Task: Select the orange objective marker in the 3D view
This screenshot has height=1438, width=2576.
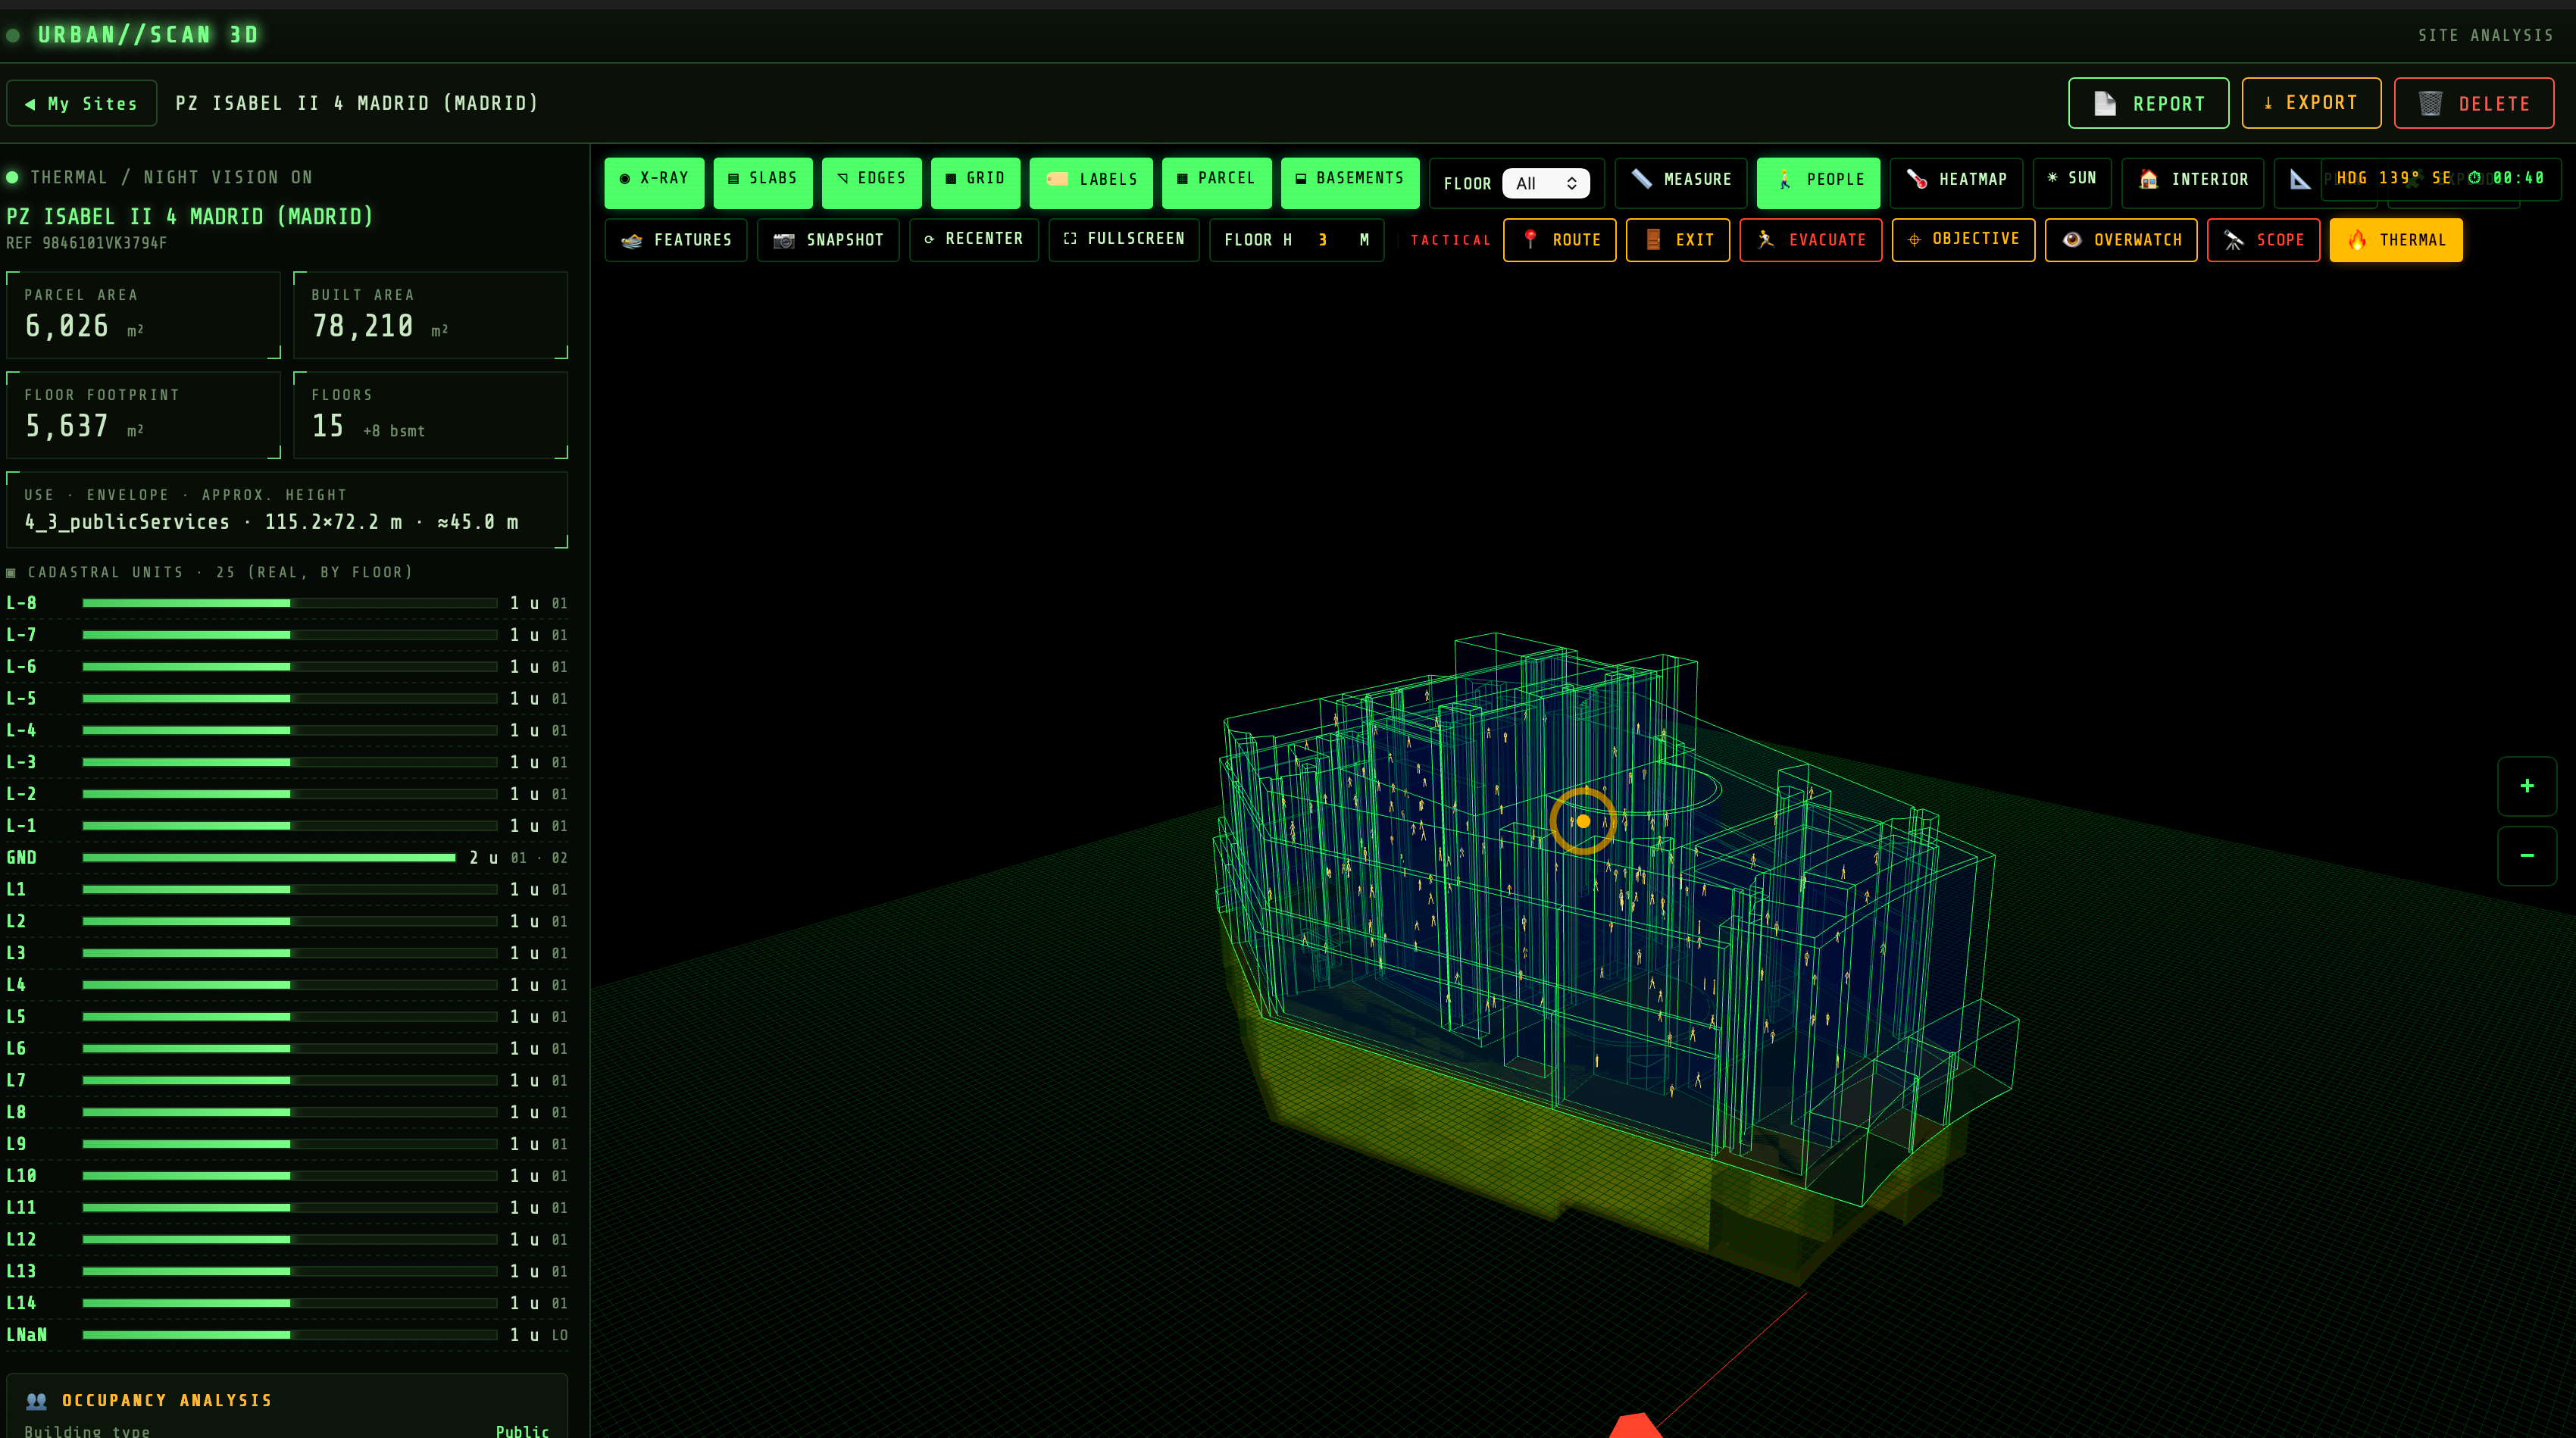Action: [1583, 821]
